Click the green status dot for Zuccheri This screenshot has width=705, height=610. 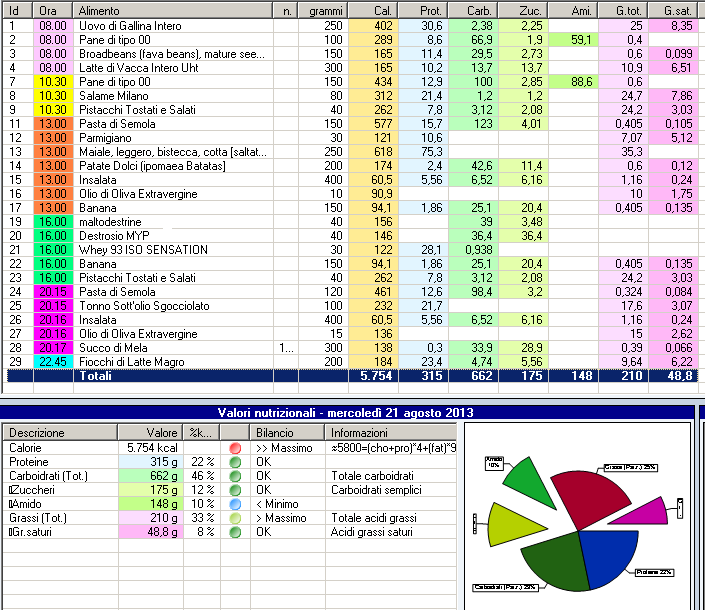click(x=235, y=491)
